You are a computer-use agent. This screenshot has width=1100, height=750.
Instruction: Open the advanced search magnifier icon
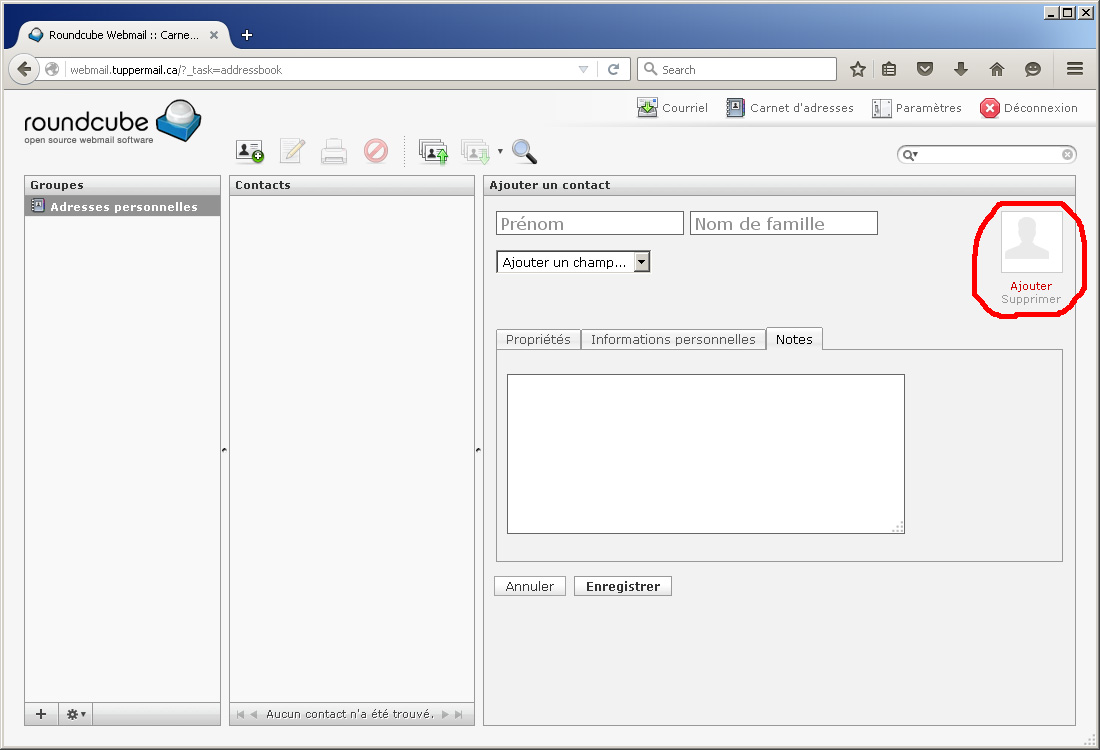click(524, 151)
